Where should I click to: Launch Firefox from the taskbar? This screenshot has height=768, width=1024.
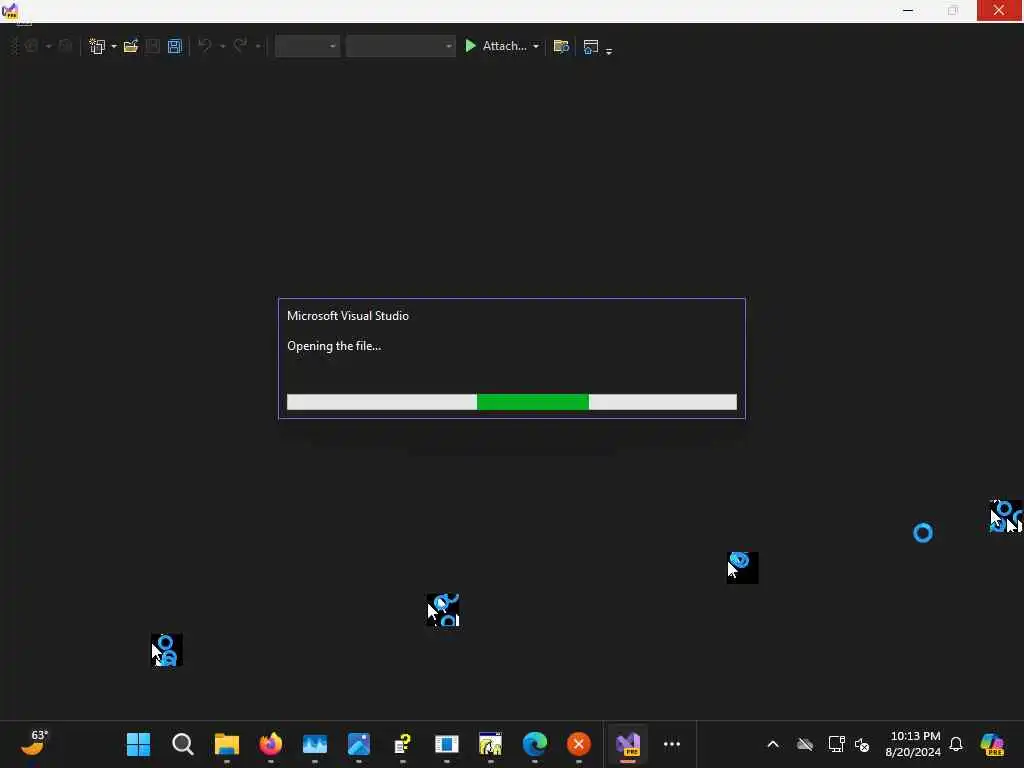click(270, 744)
